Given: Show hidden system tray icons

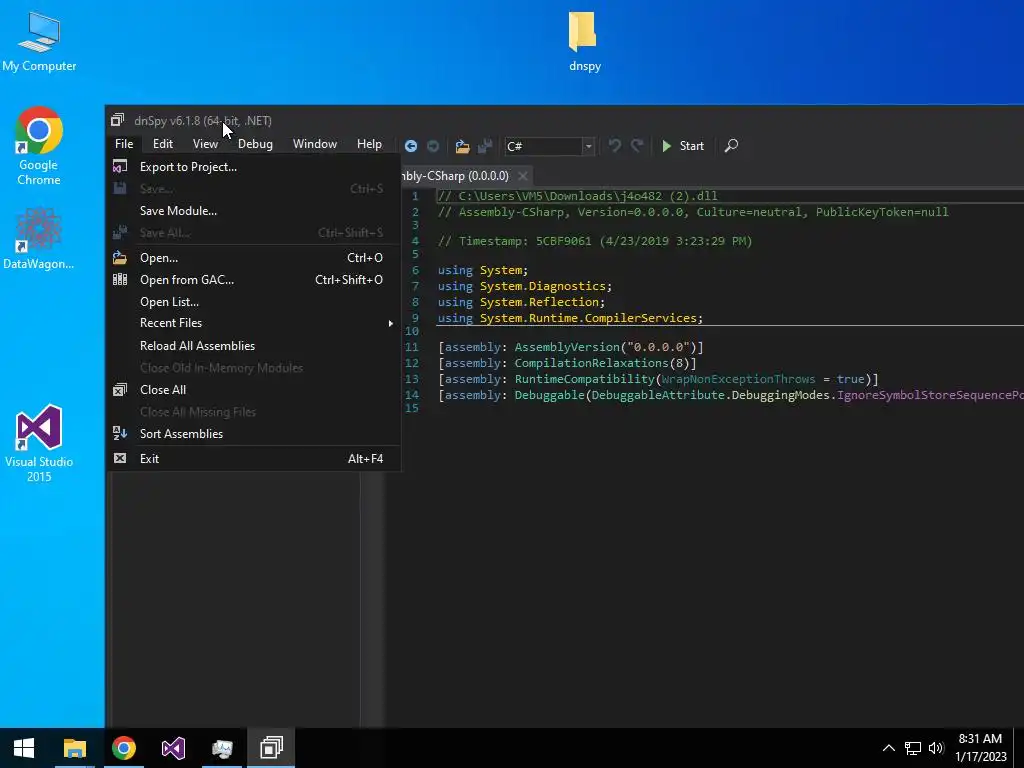Looking at the screenshot, I should point(888,748).
